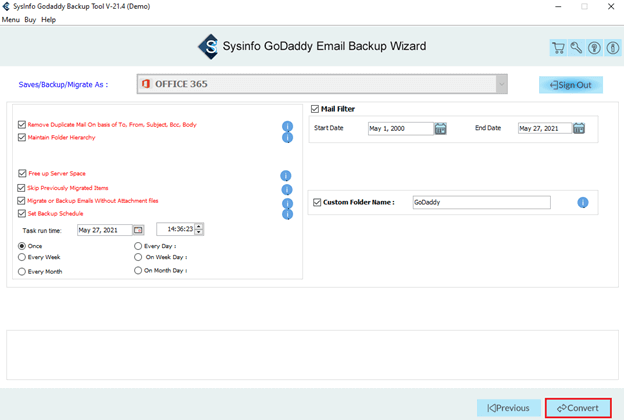
Task: Click info icon for Skip Previously Migrated Items
Action: [x=287, y=189]
